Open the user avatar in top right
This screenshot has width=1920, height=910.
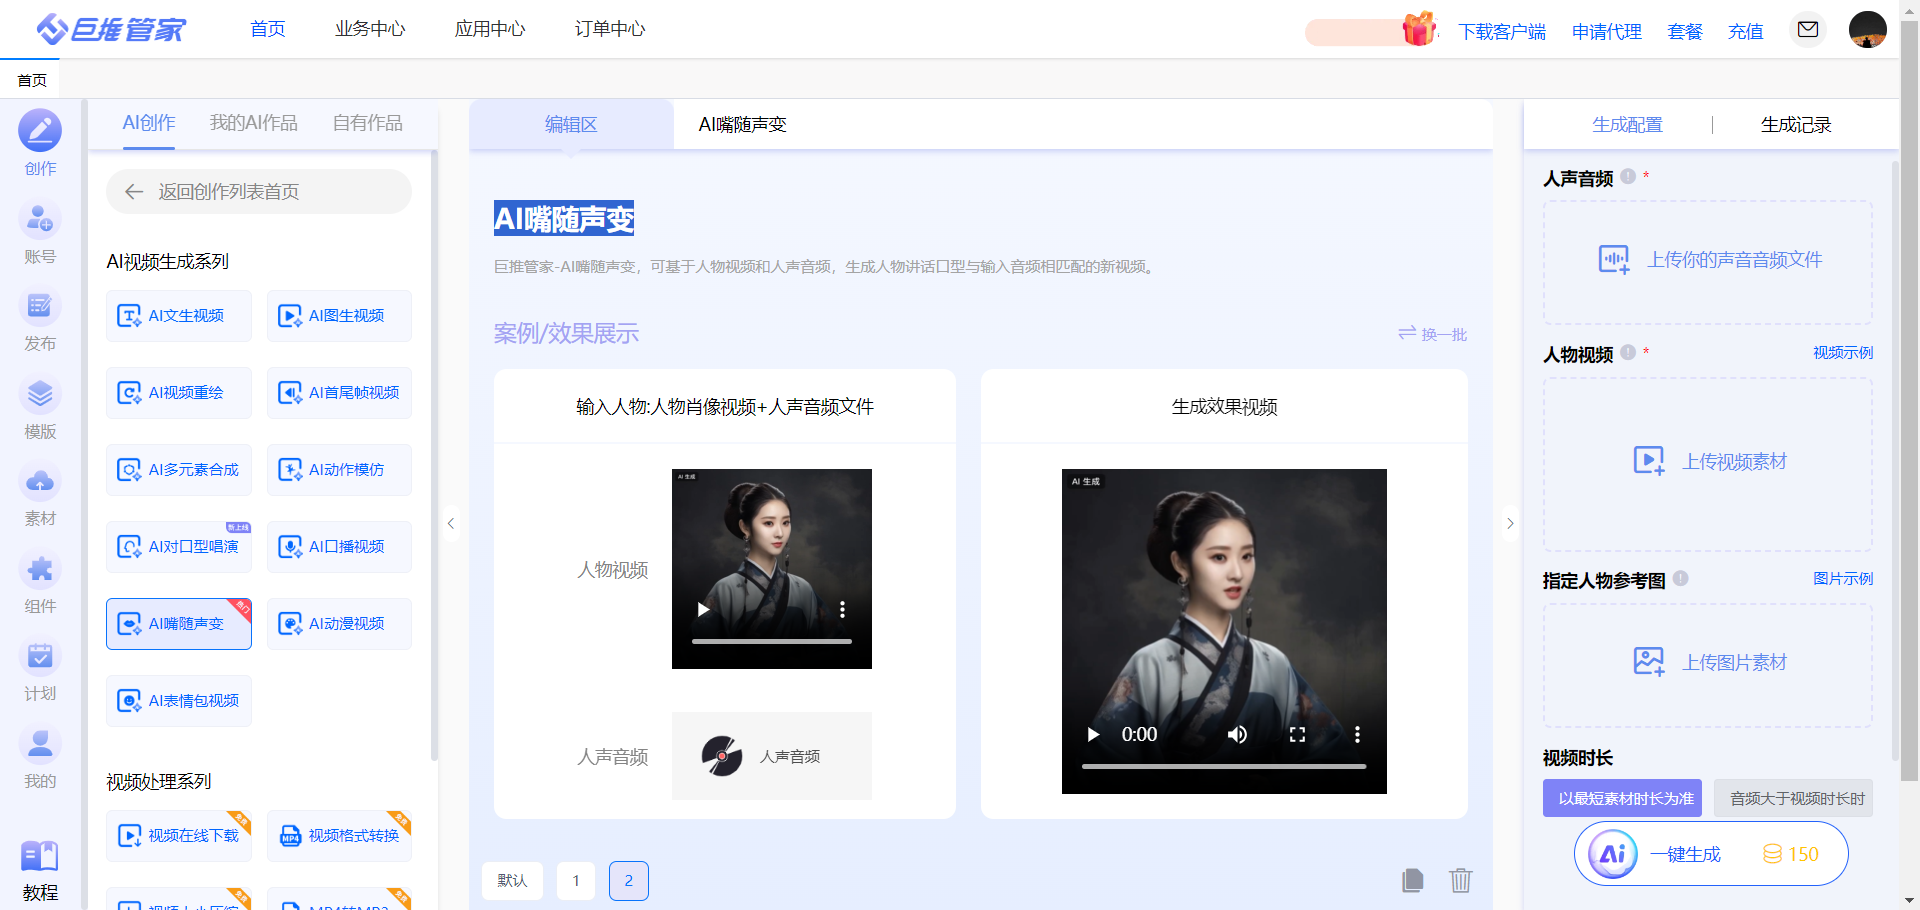coord(1868,30)
